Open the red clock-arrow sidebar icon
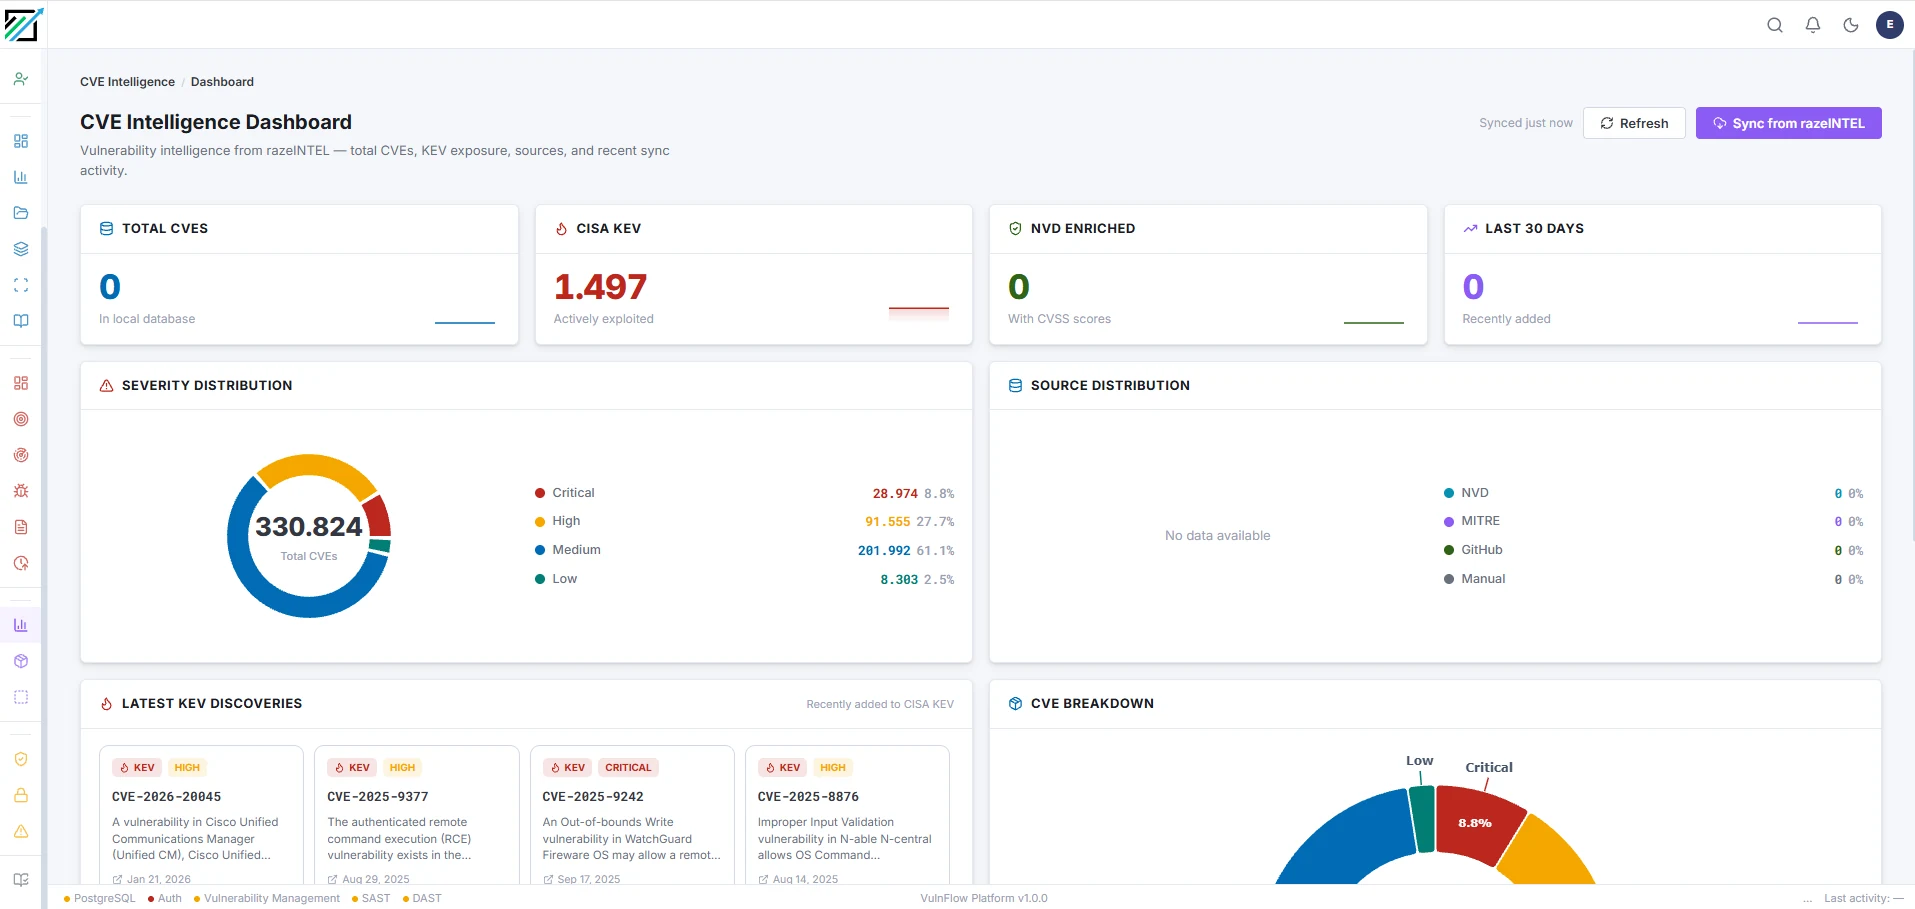The width and height of the screenshot is (1915, 909). point(21,563)
